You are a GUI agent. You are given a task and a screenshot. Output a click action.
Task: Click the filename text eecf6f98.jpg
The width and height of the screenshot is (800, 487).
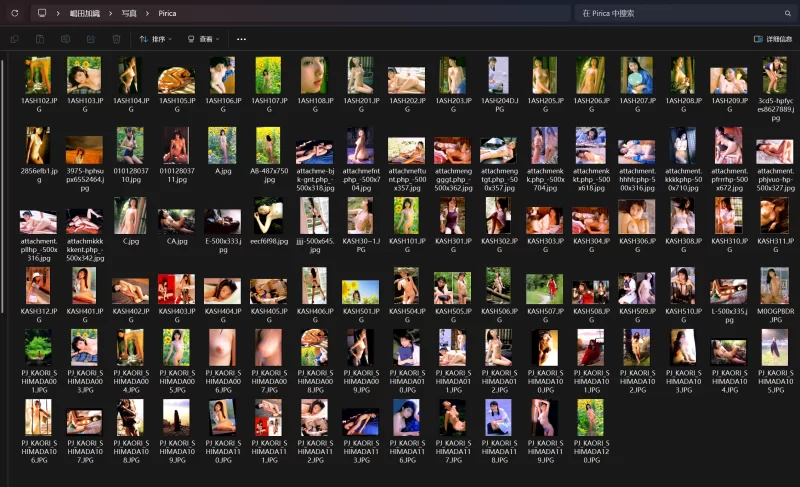point(269,241)
